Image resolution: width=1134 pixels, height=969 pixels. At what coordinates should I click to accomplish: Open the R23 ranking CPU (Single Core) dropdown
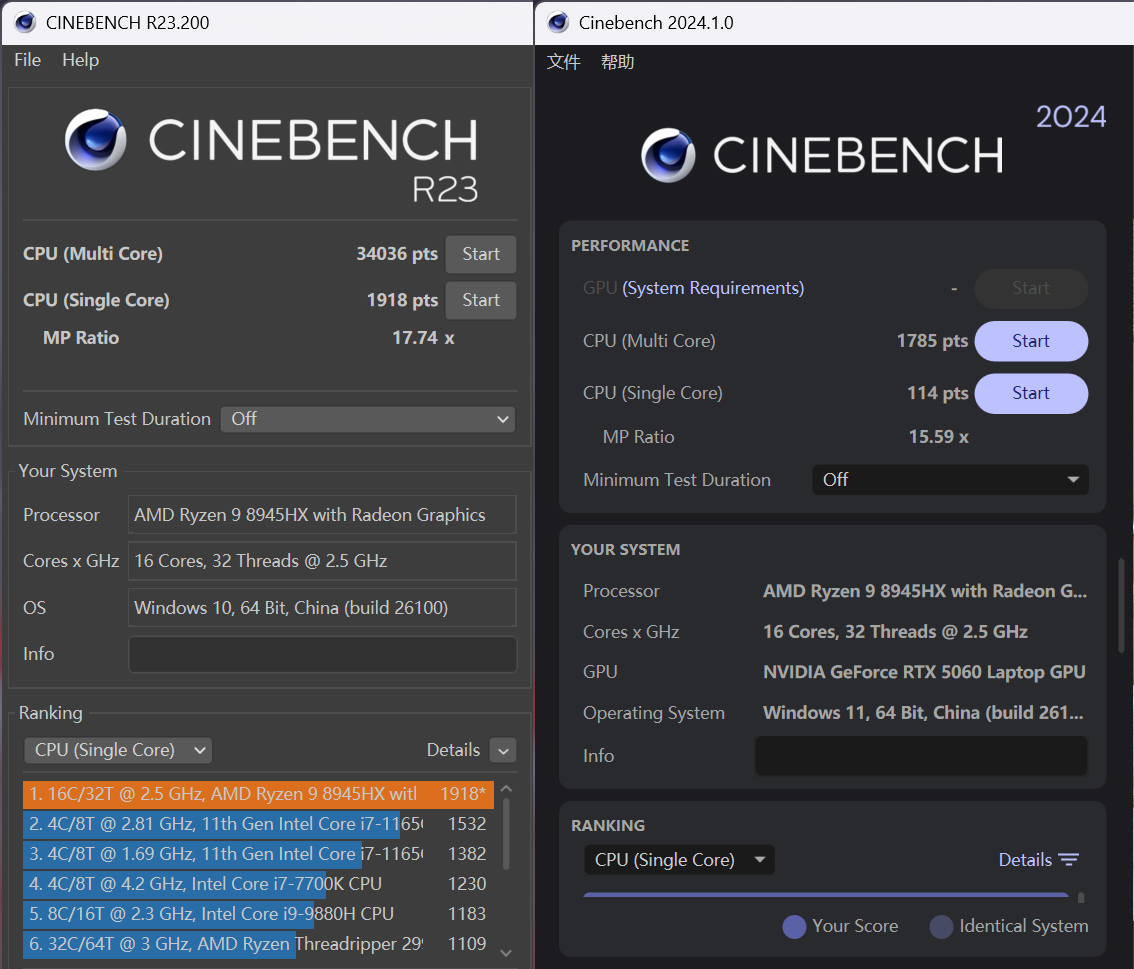pyautogui.click(x=118, y=750)
